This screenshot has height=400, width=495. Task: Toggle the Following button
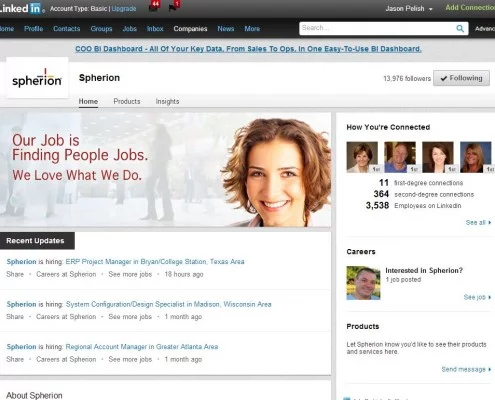pyautogui.click(x=461, y=78)
